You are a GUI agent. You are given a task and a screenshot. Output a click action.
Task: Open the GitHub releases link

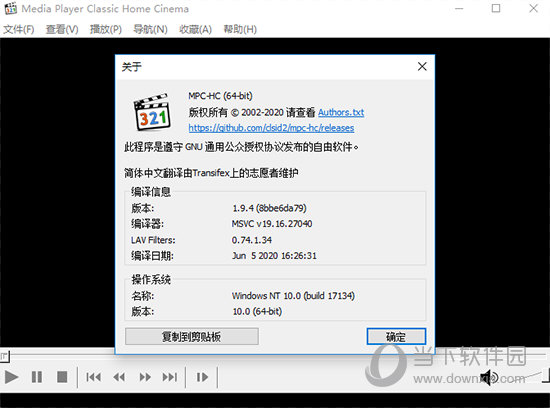[271, 128]
